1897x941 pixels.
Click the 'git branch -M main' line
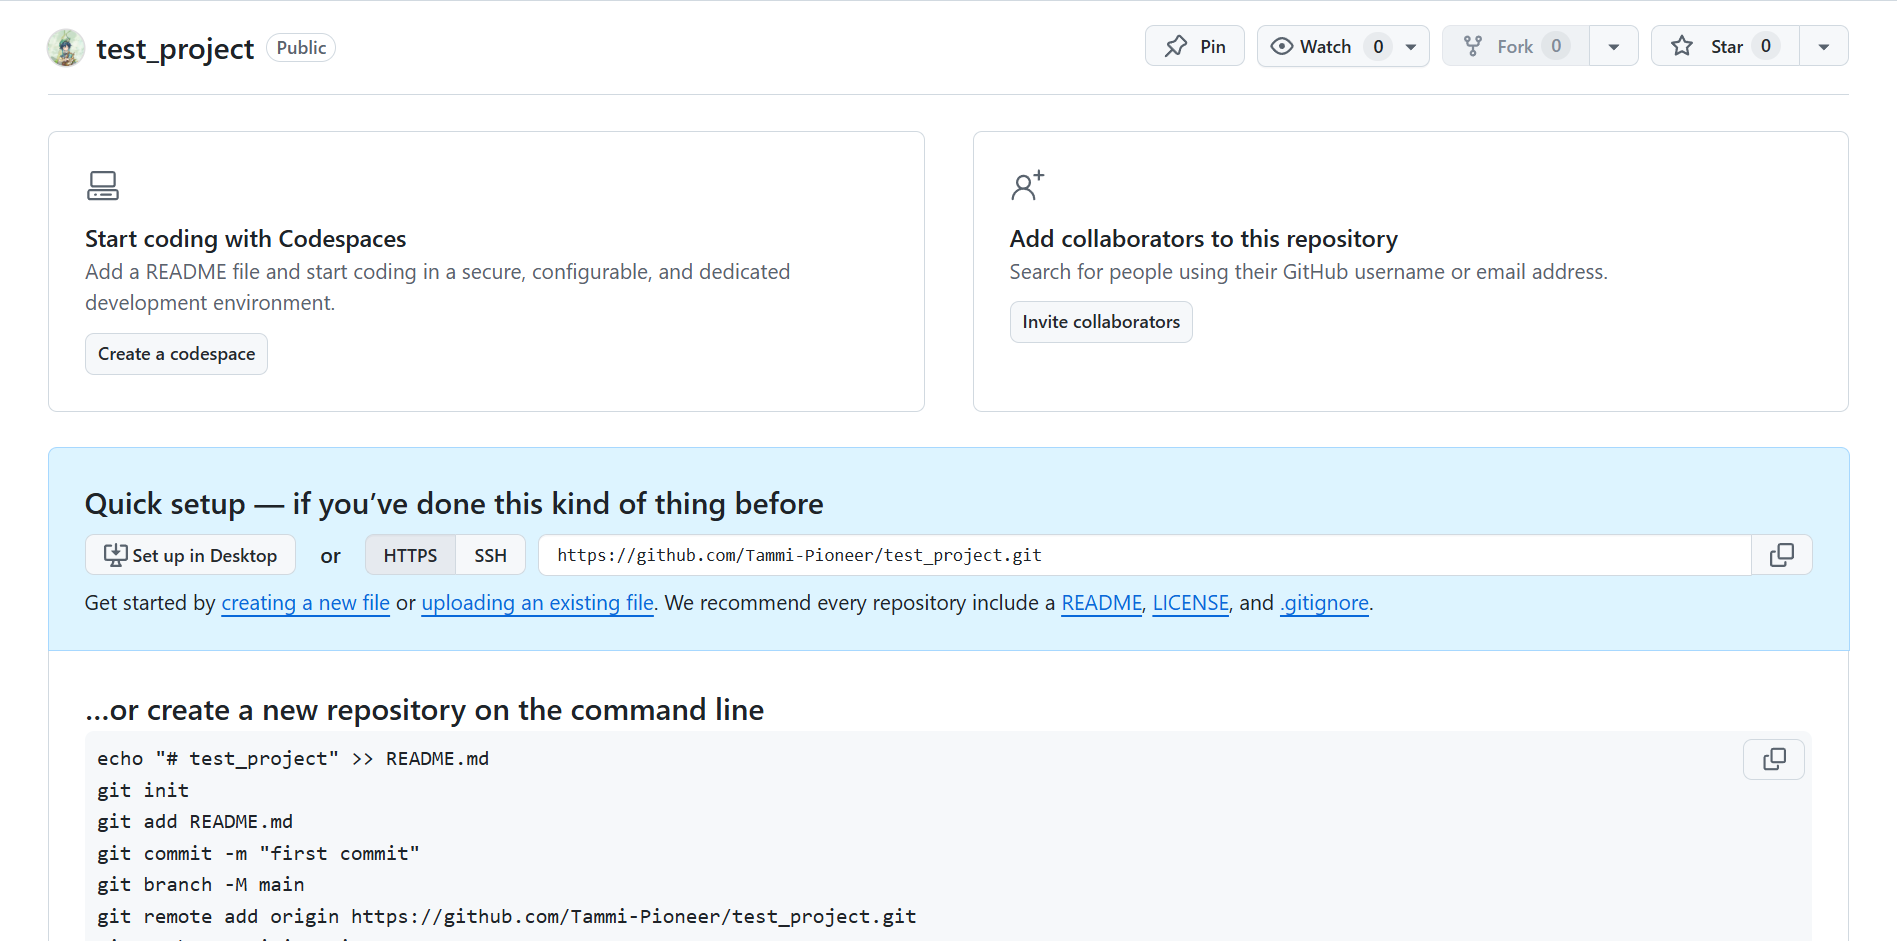pos(200,885)
